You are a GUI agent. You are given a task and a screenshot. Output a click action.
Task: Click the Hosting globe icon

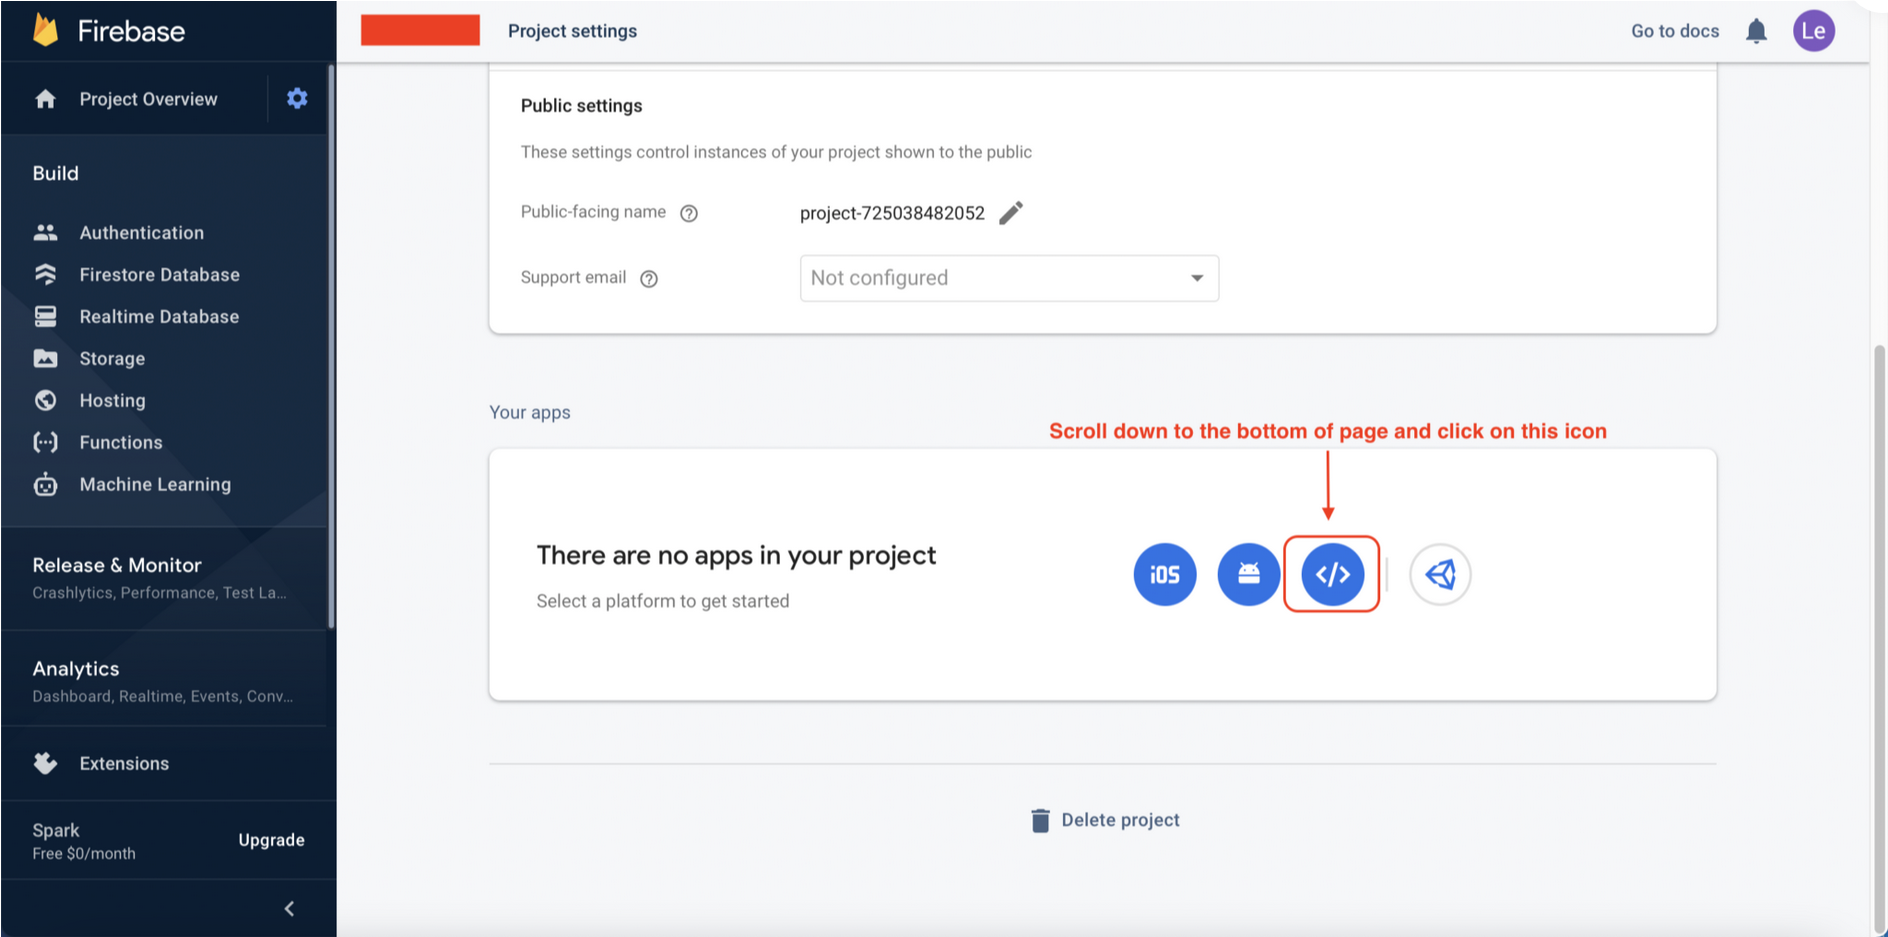[45, 400]
